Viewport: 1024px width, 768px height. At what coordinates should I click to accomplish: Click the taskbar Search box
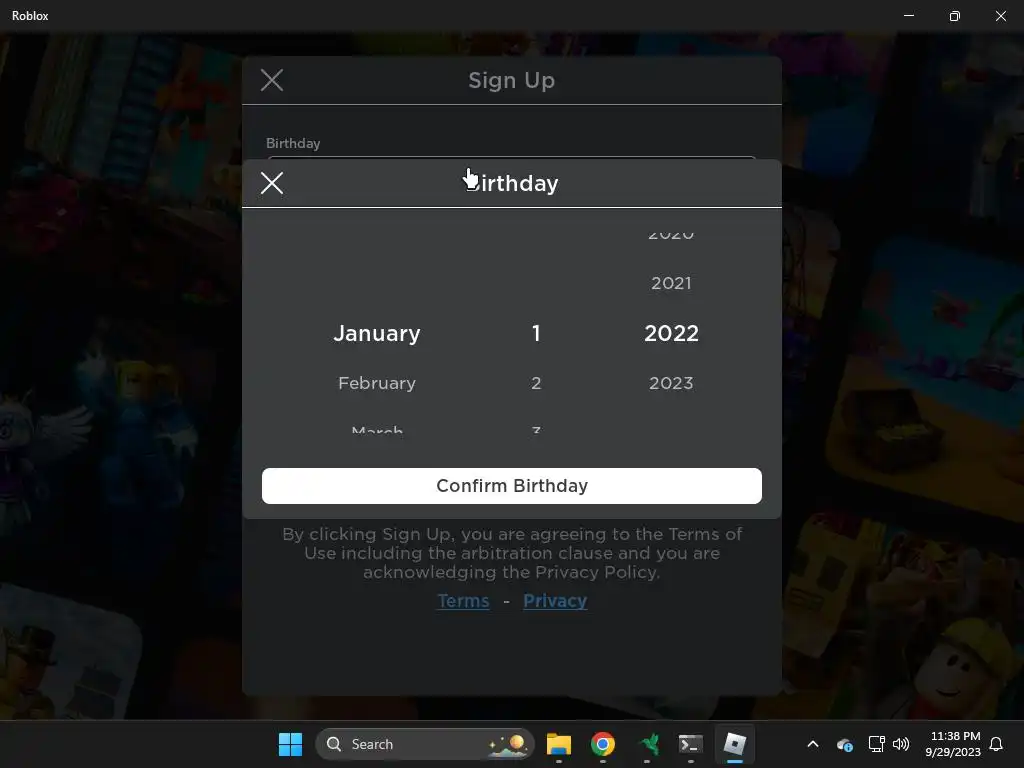pyautogui.click(x=424, y=744)
